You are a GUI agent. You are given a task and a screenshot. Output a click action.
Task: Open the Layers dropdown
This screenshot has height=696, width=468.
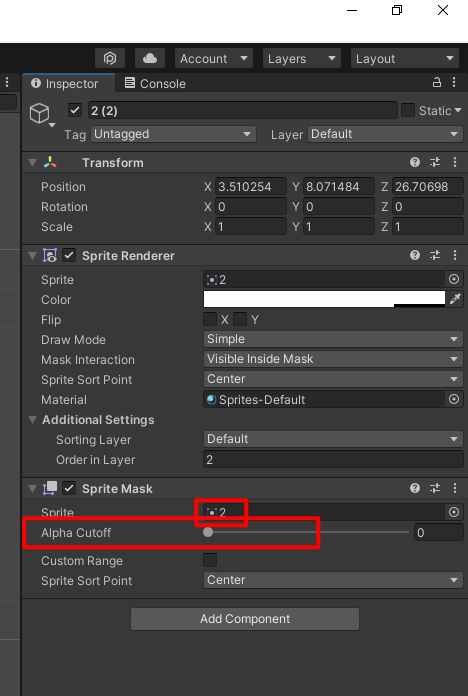point(302,59)
